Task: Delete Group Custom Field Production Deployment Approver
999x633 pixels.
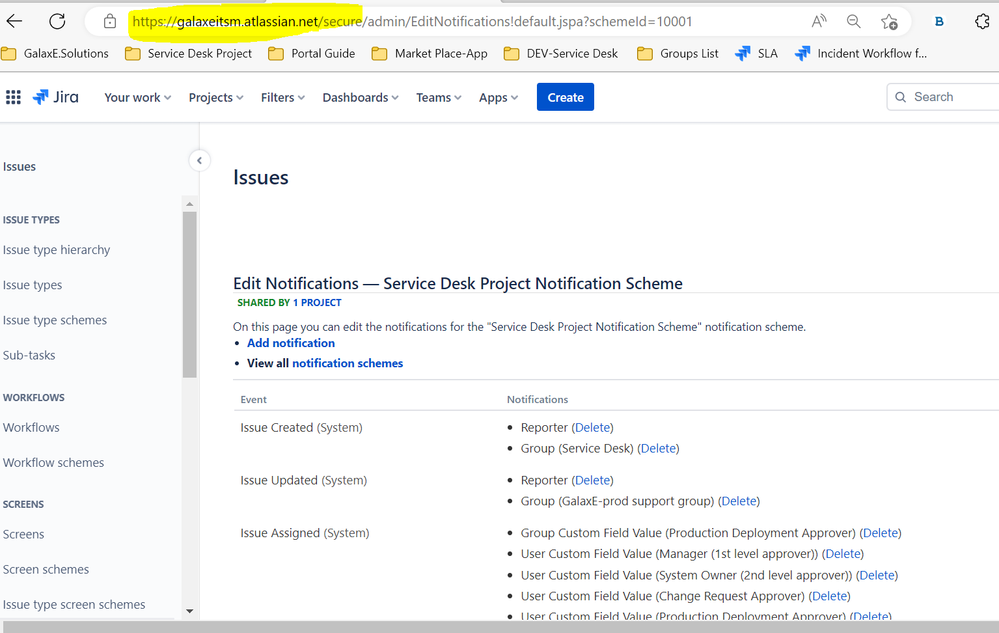Action: 880,532
